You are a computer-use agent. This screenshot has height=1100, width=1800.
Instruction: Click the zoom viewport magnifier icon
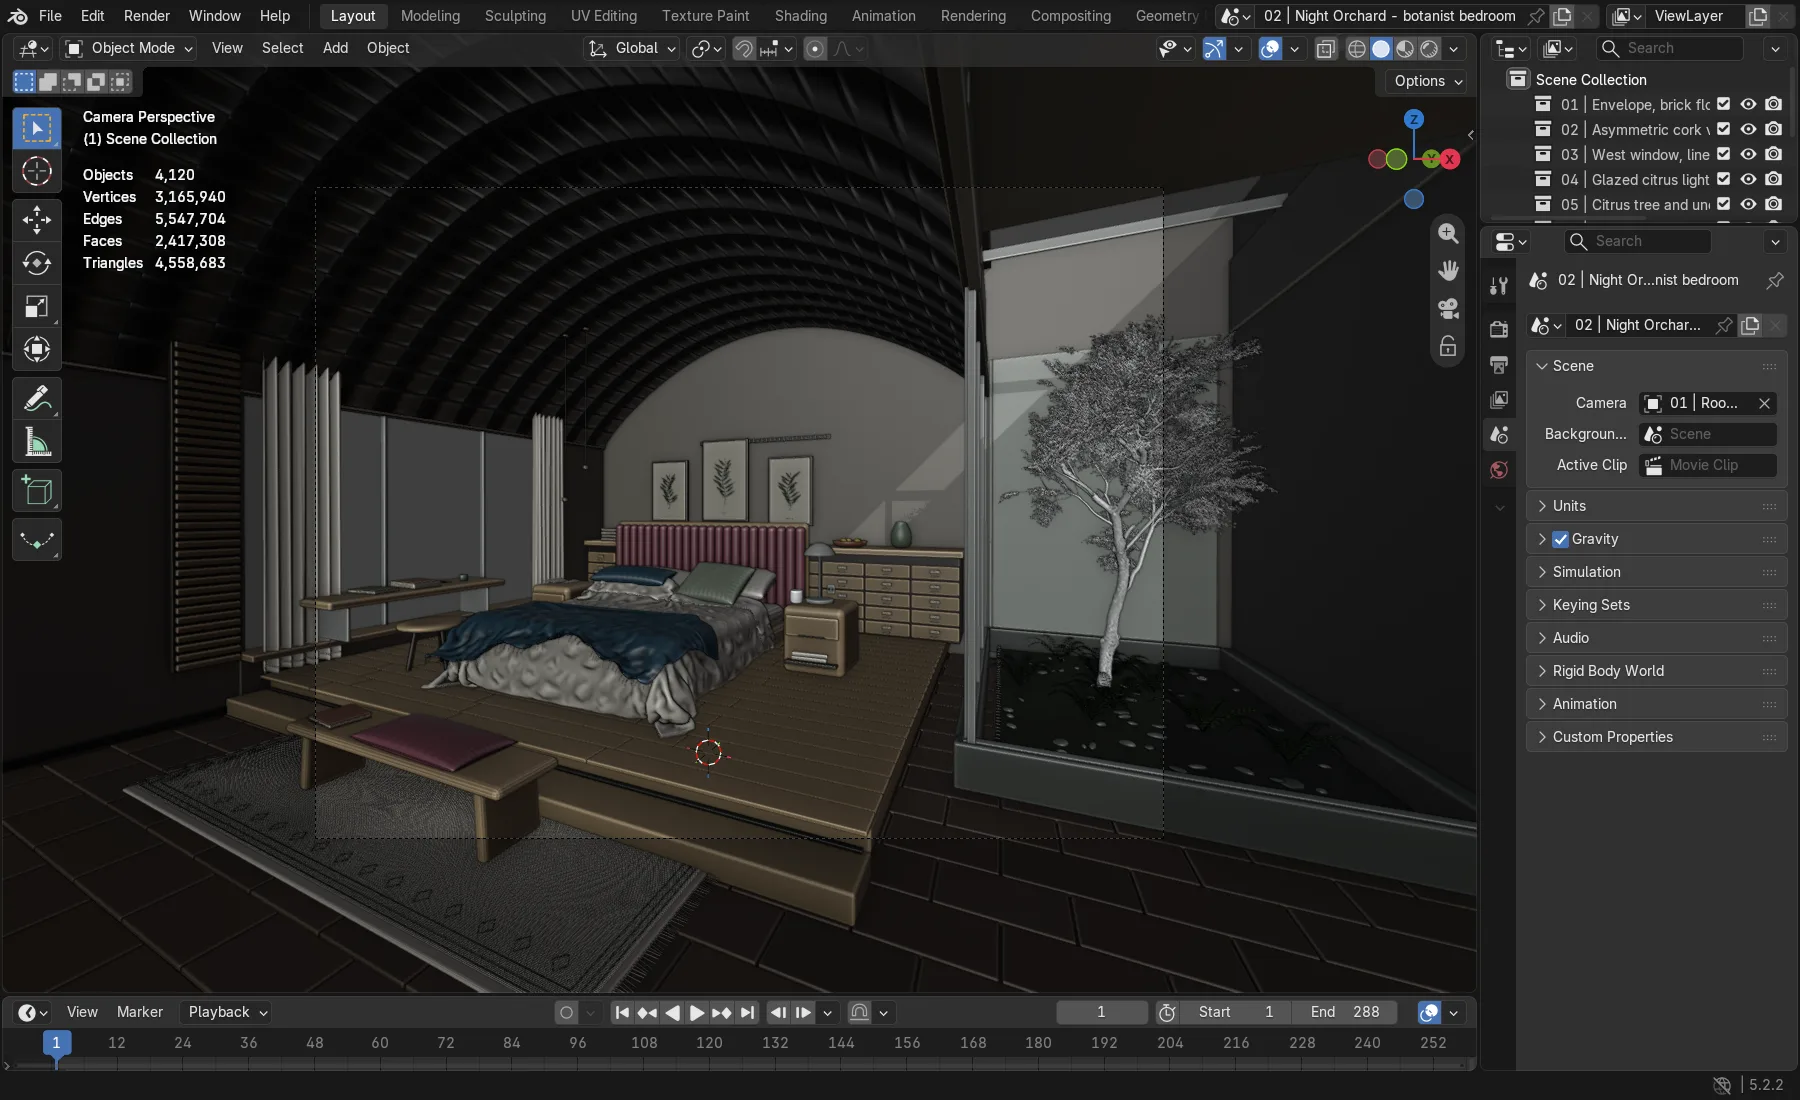1448,233
